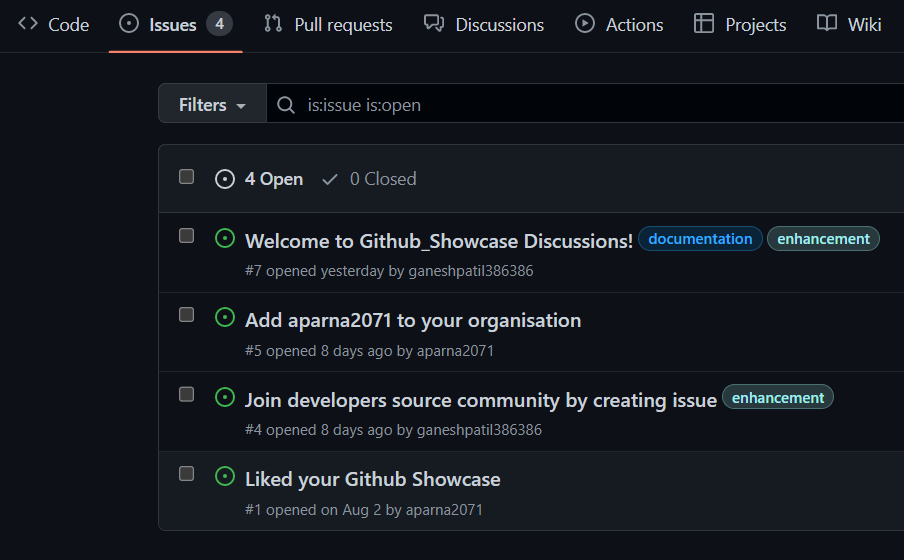
Task: Open author link ganeshpatil386386 on issue #7
Action: 470,271
